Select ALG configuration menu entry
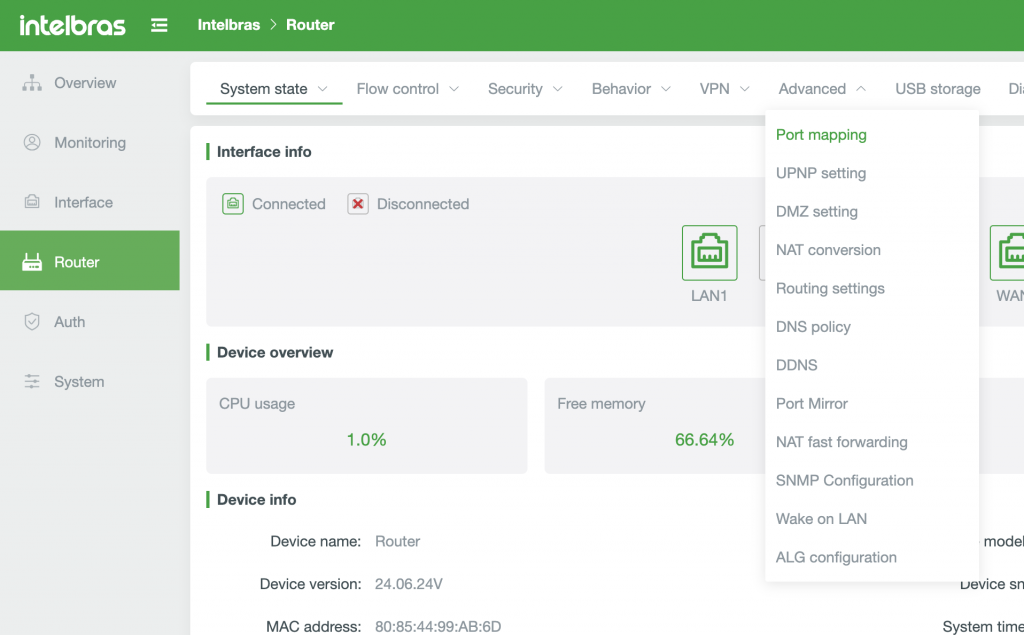The image size is (1024, 635). pyautogui.click(x=836, y=557)
